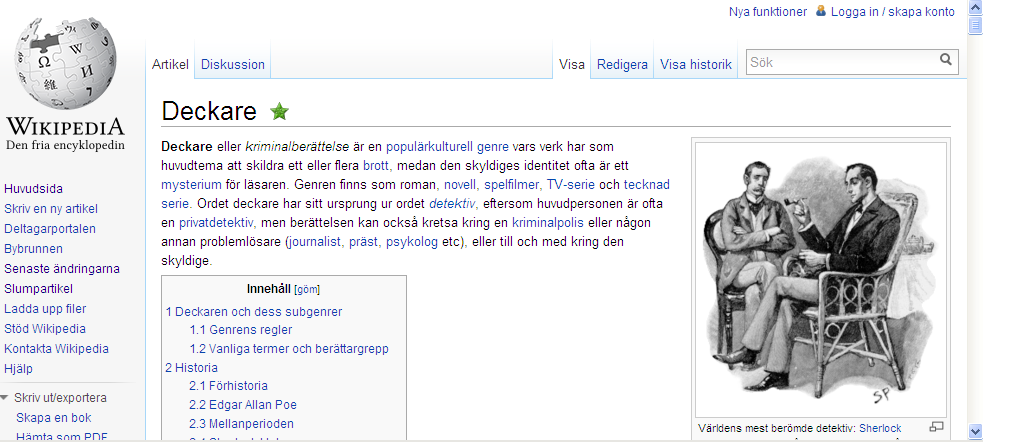Screen dimensions: 1024x442
Task: Open Hjälp in sidebar
Action: [18, 368]
